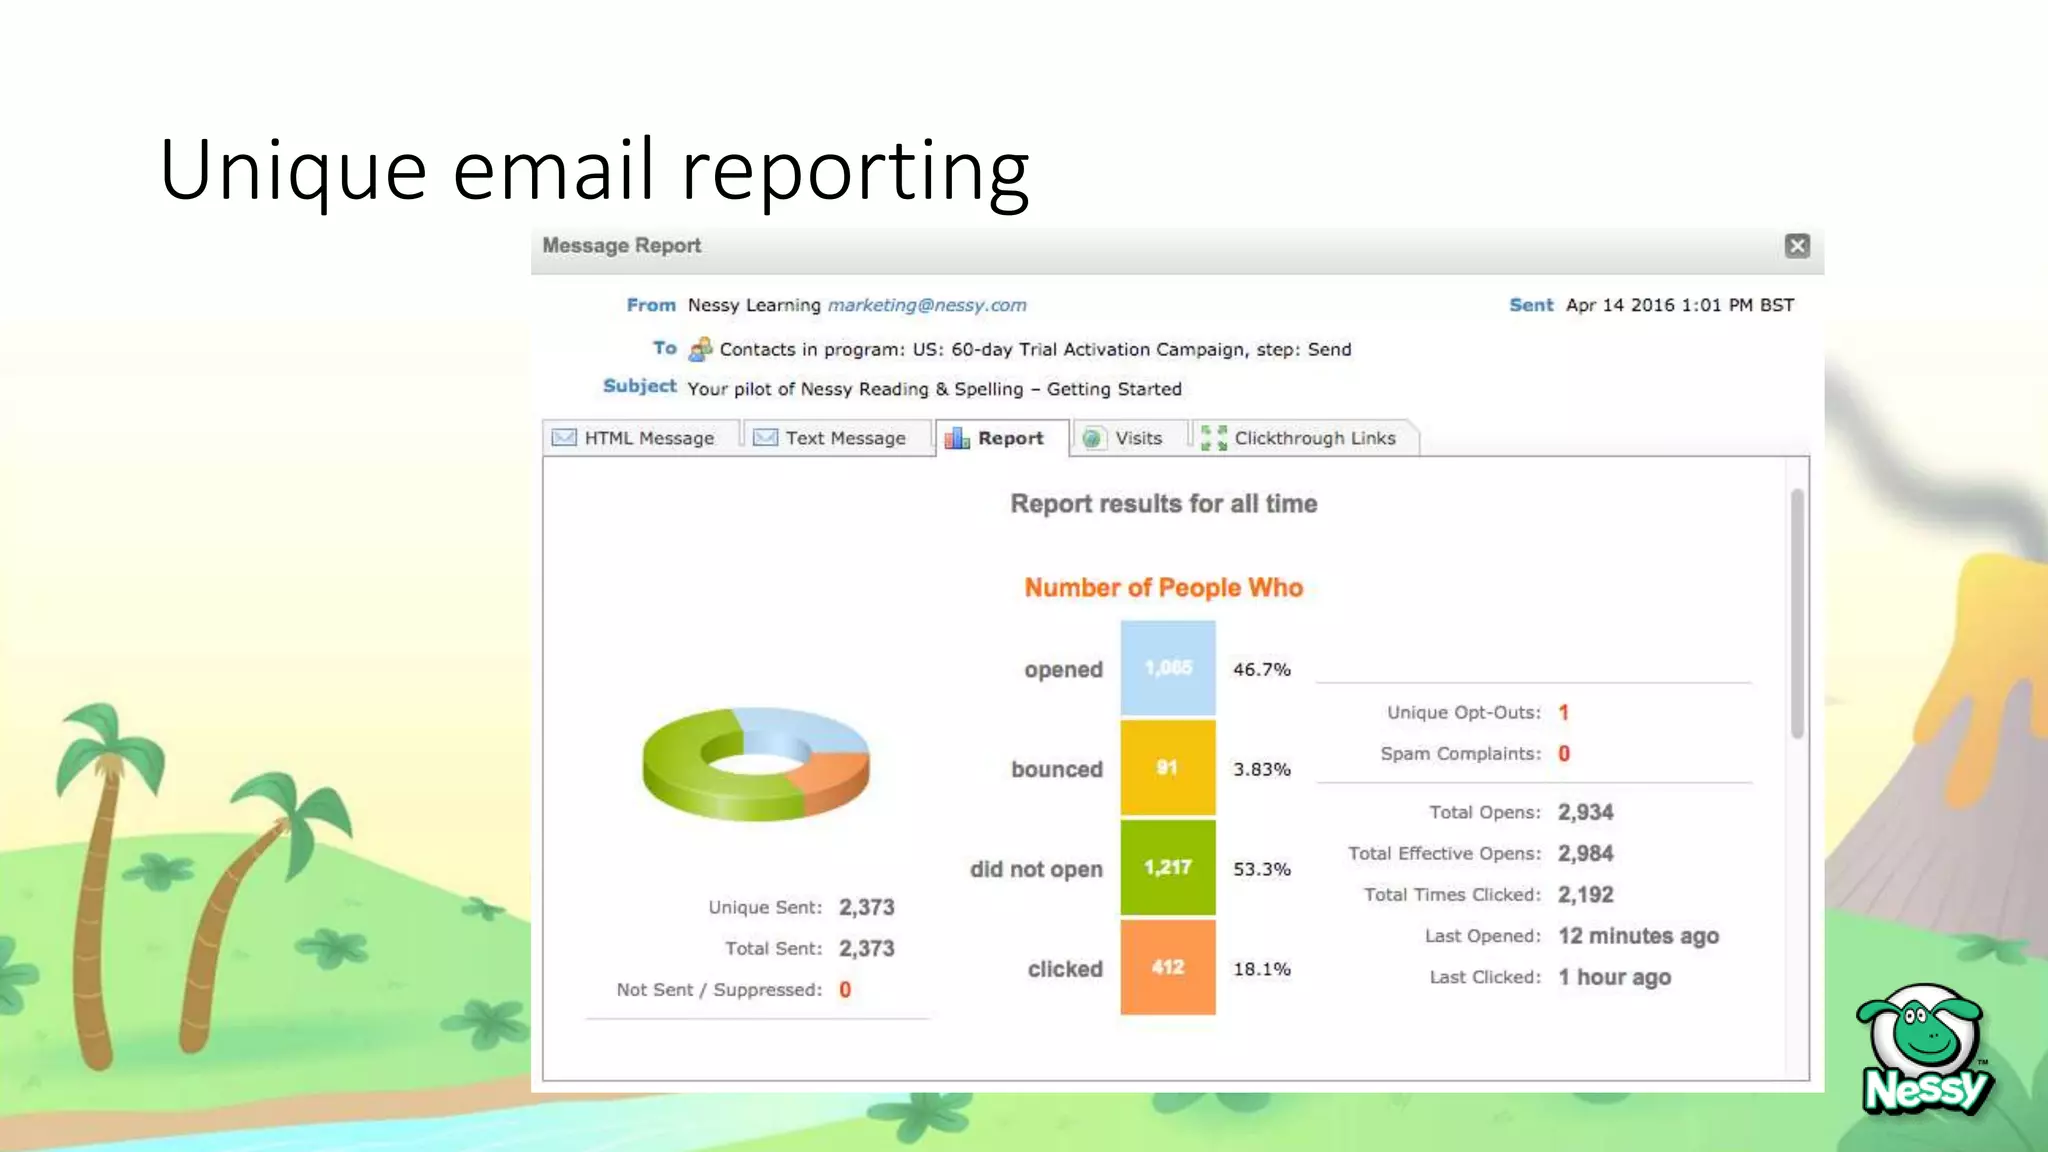Click the clicked orange bar showing 412

[x=1168, y=967]
